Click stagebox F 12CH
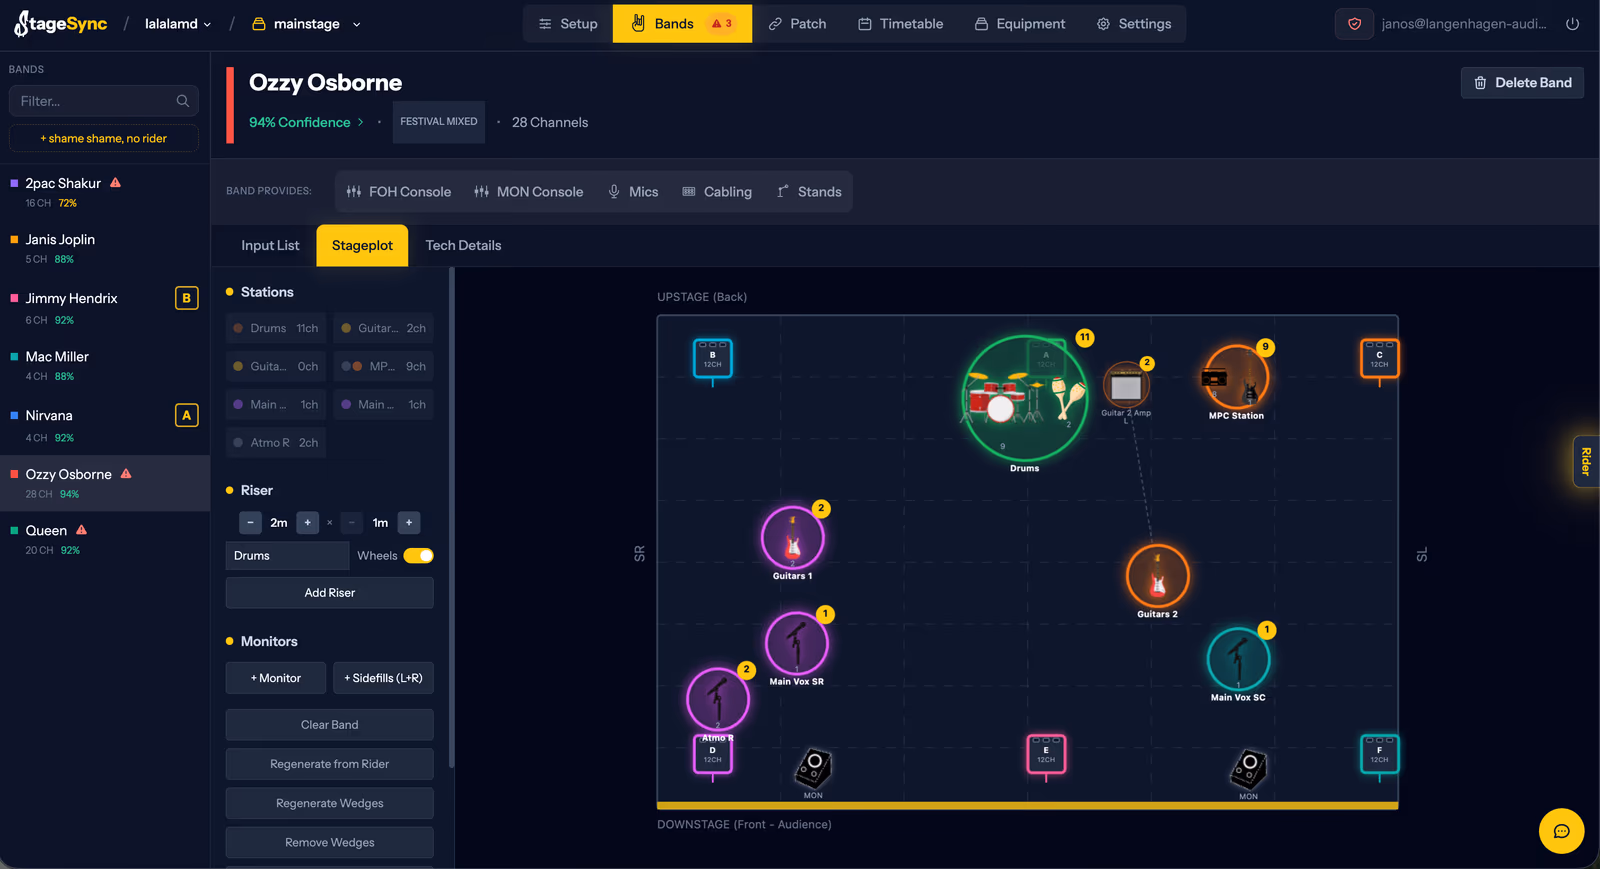 pos(1380,754)
